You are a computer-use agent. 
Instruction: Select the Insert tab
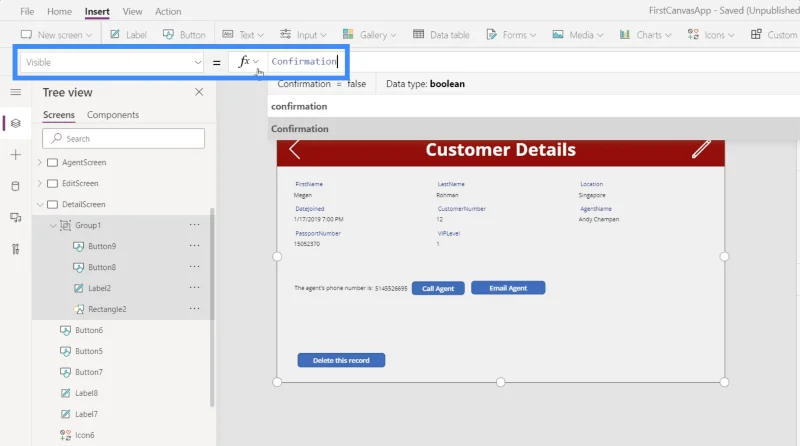(97, 11)
